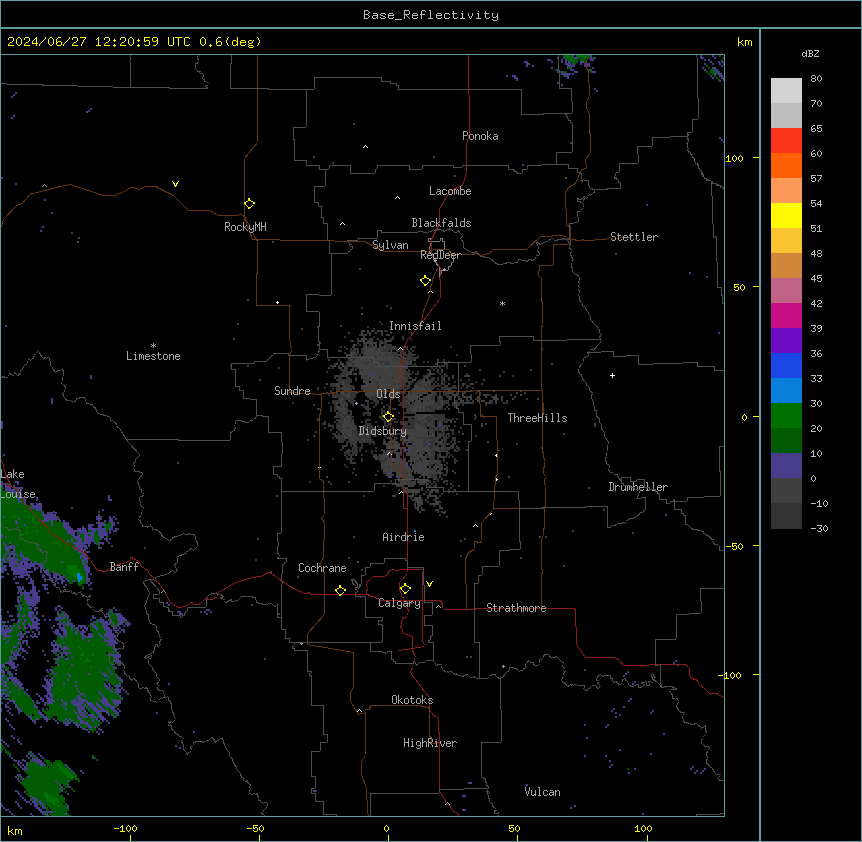Click the Drumheller label
The image size is (862, 842).
[638, 487]
